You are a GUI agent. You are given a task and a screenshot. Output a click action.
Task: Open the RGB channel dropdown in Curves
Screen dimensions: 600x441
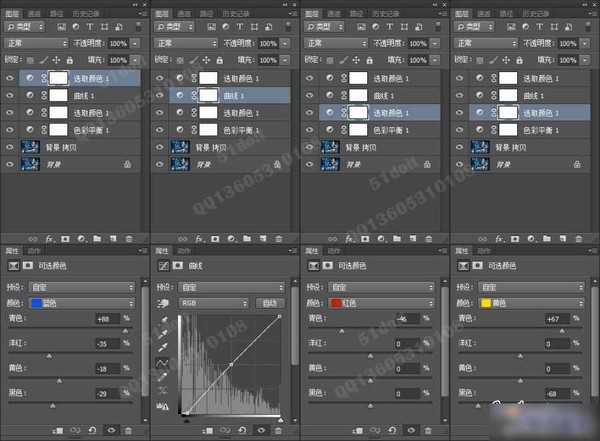click(215, 301)
